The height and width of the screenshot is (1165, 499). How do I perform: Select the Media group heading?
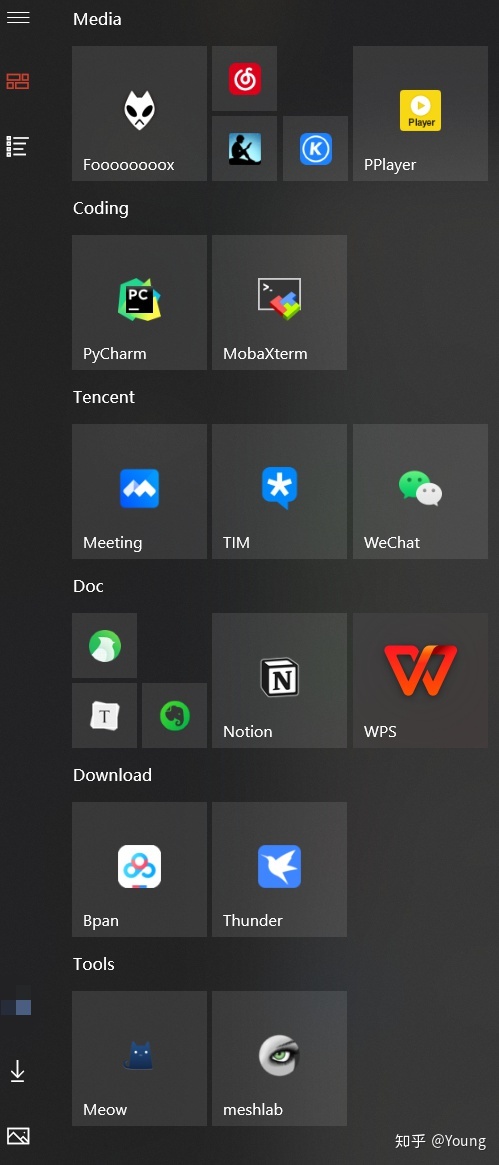coord(97,19)
